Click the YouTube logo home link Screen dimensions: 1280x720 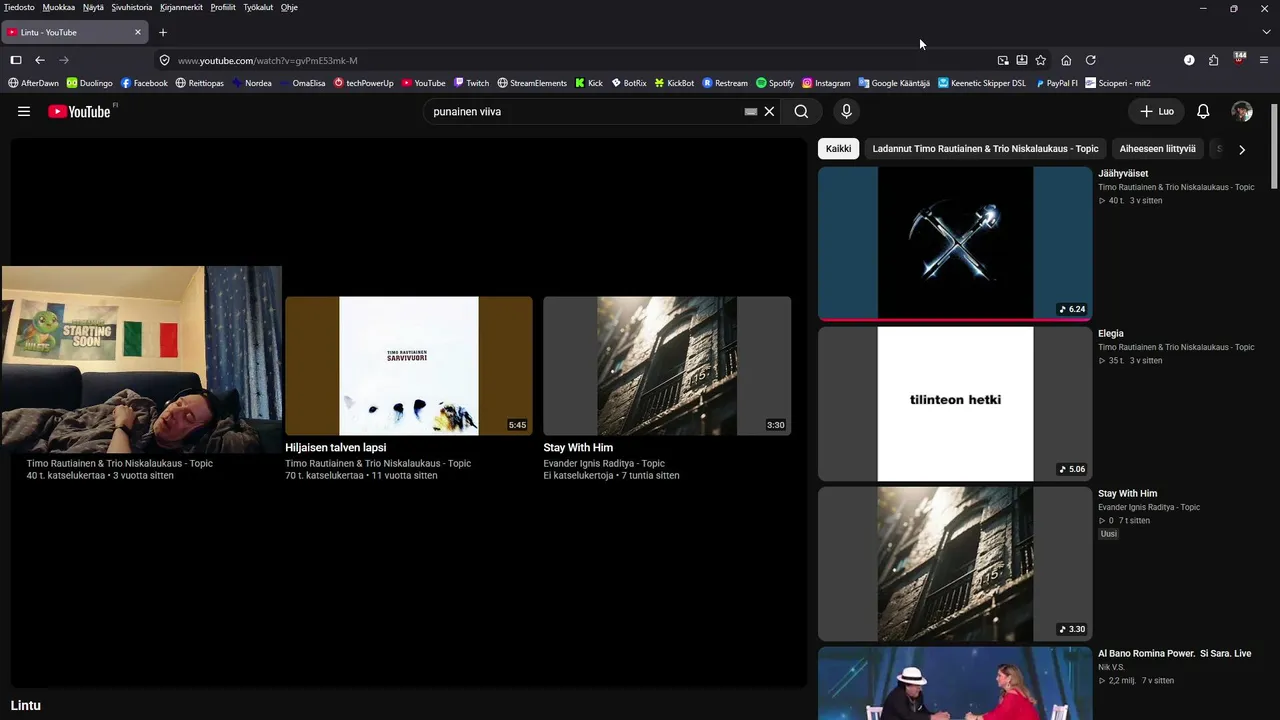click(x=79, y=112)
